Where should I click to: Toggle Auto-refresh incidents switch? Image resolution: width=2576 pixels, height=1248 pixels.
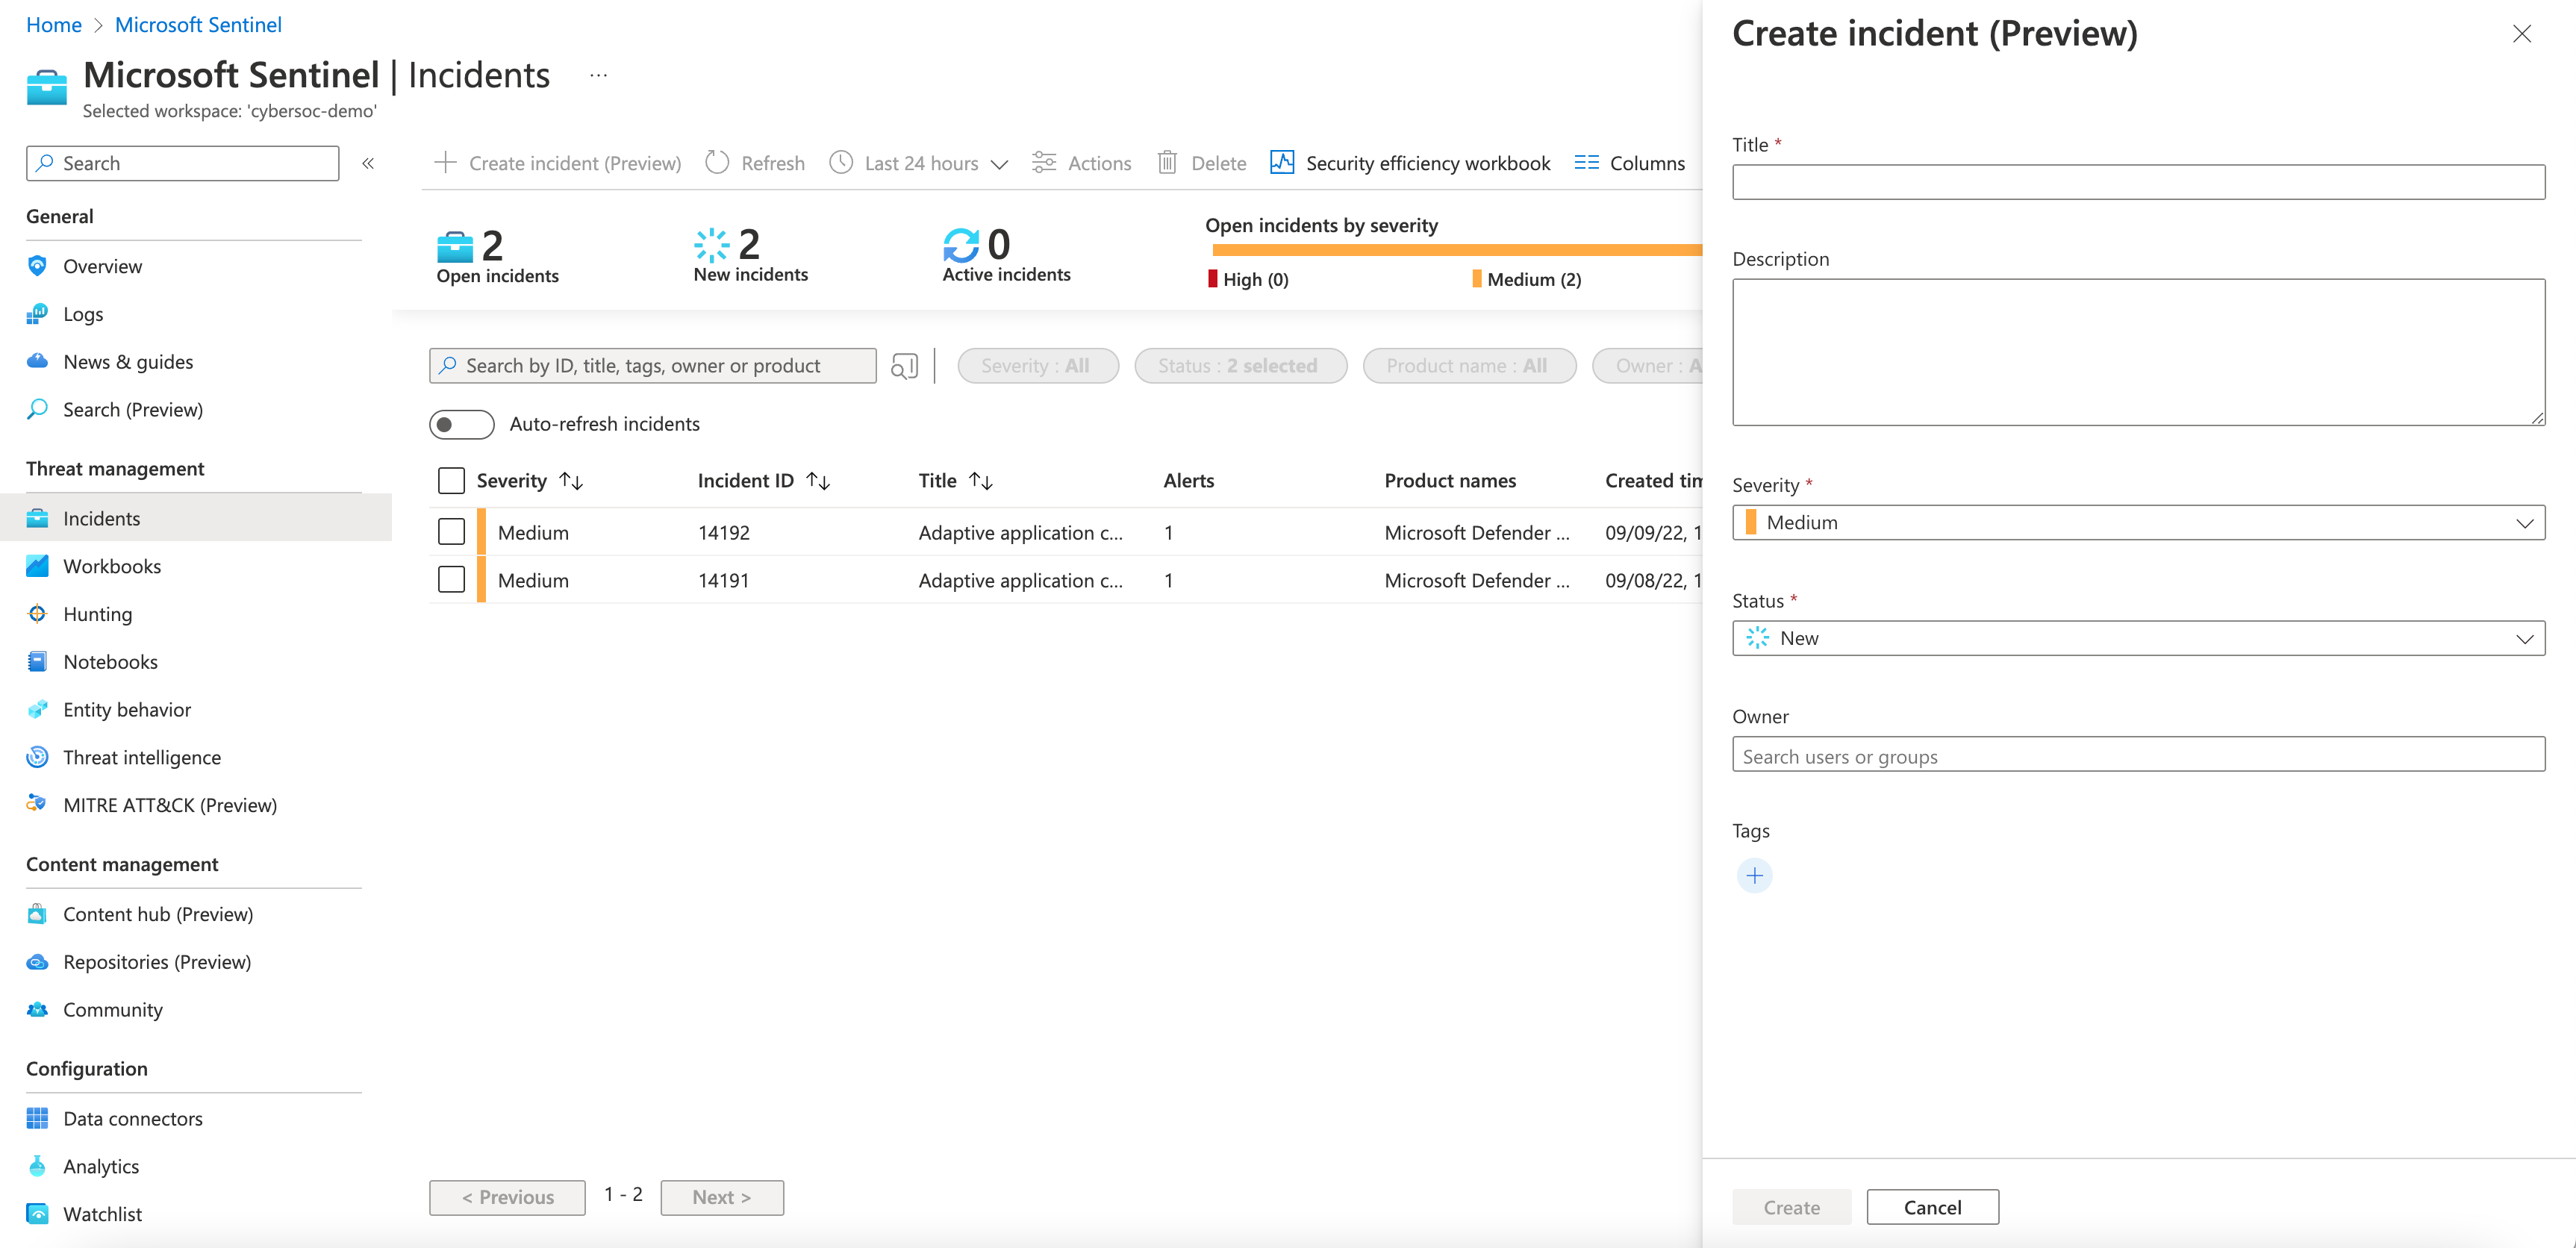pyautogui.click(x=461, y=424)
